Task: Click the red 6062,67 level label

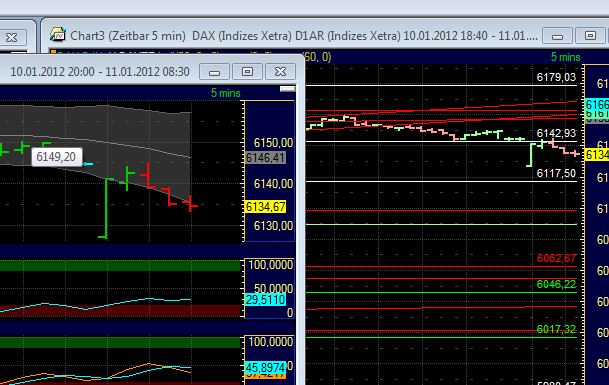Action: tap(556, 258)
